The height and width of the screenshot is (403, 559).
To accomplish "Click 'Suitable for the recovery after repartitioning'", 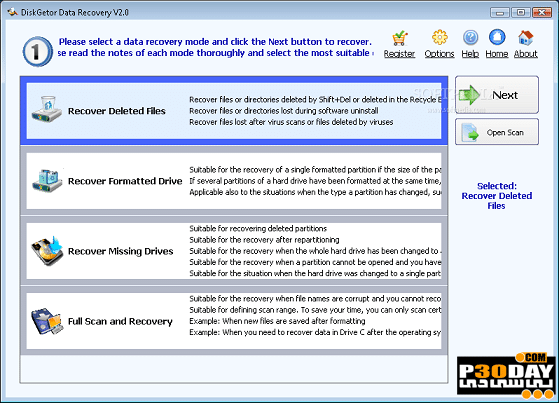I will 264,240.
